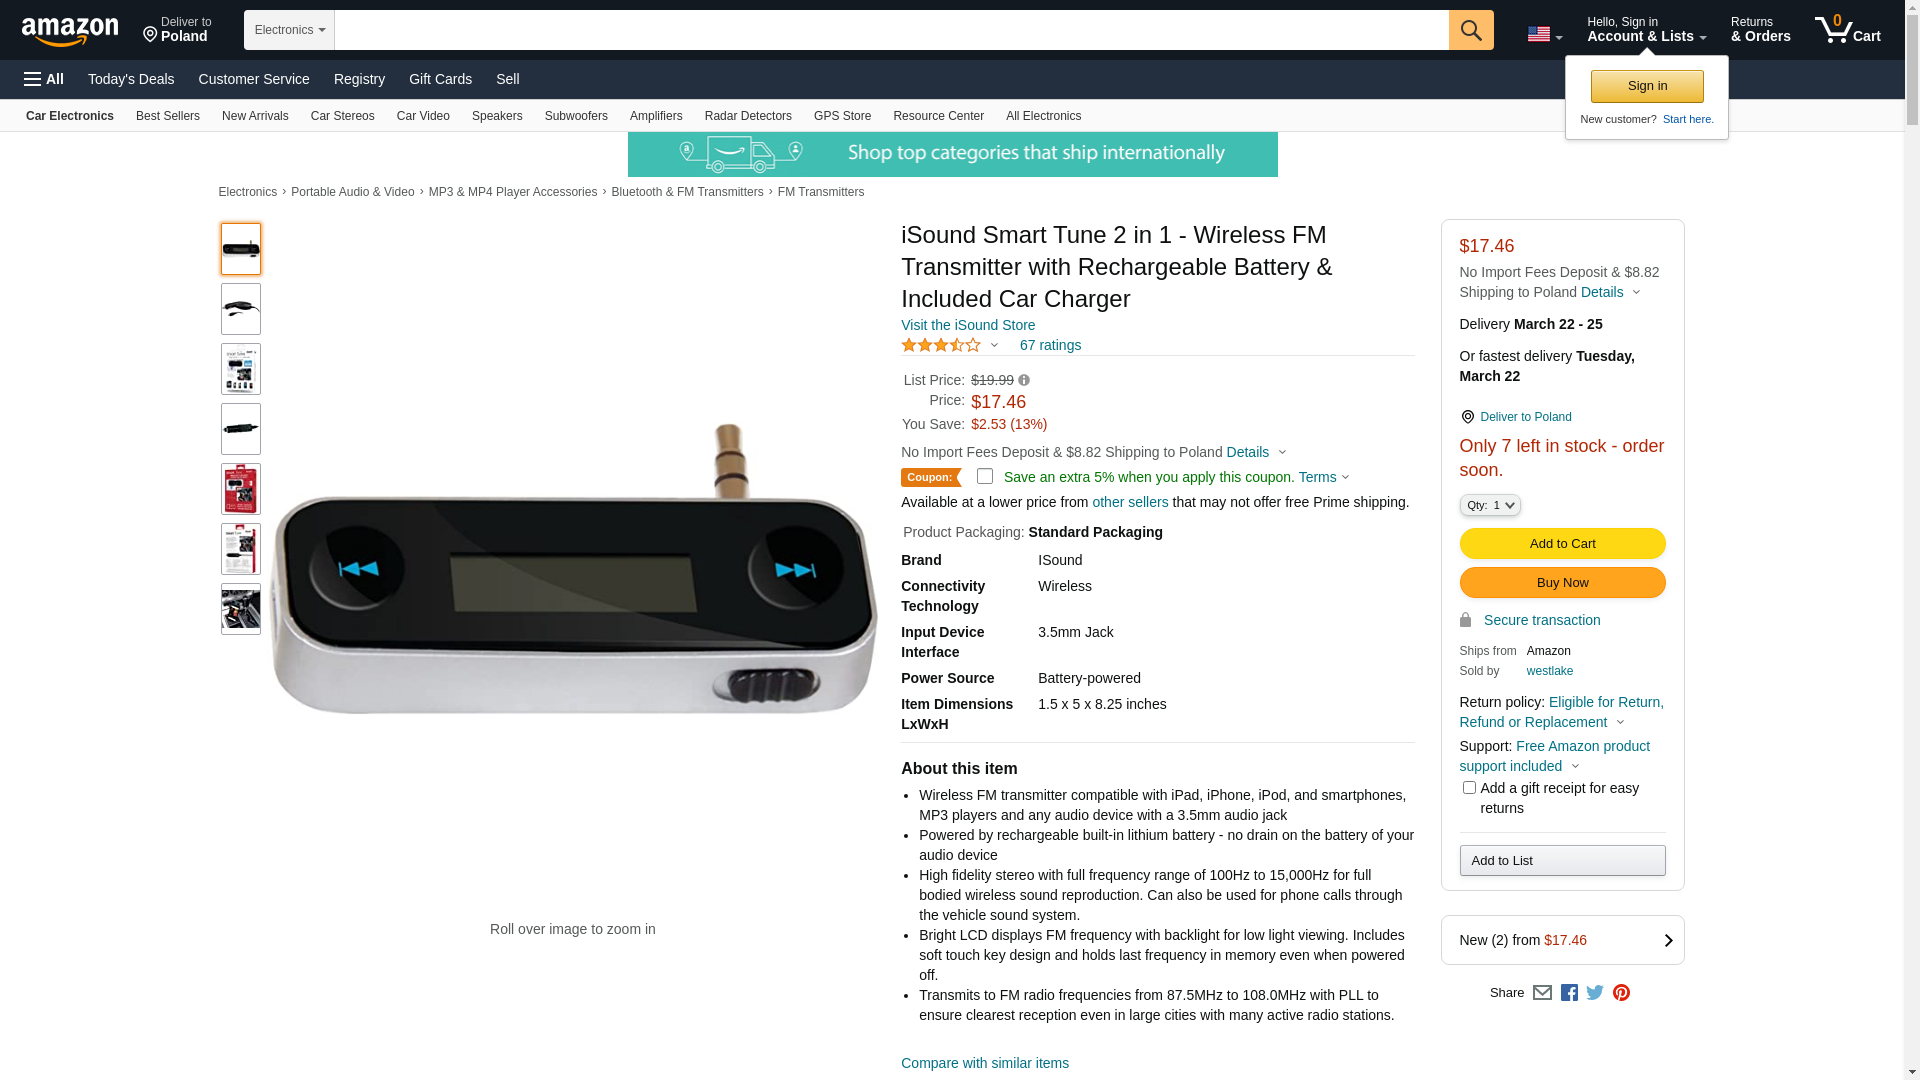Open the Qty quantity dropdown
Screen dimensions: 1920x1080
coord(1490,506)
